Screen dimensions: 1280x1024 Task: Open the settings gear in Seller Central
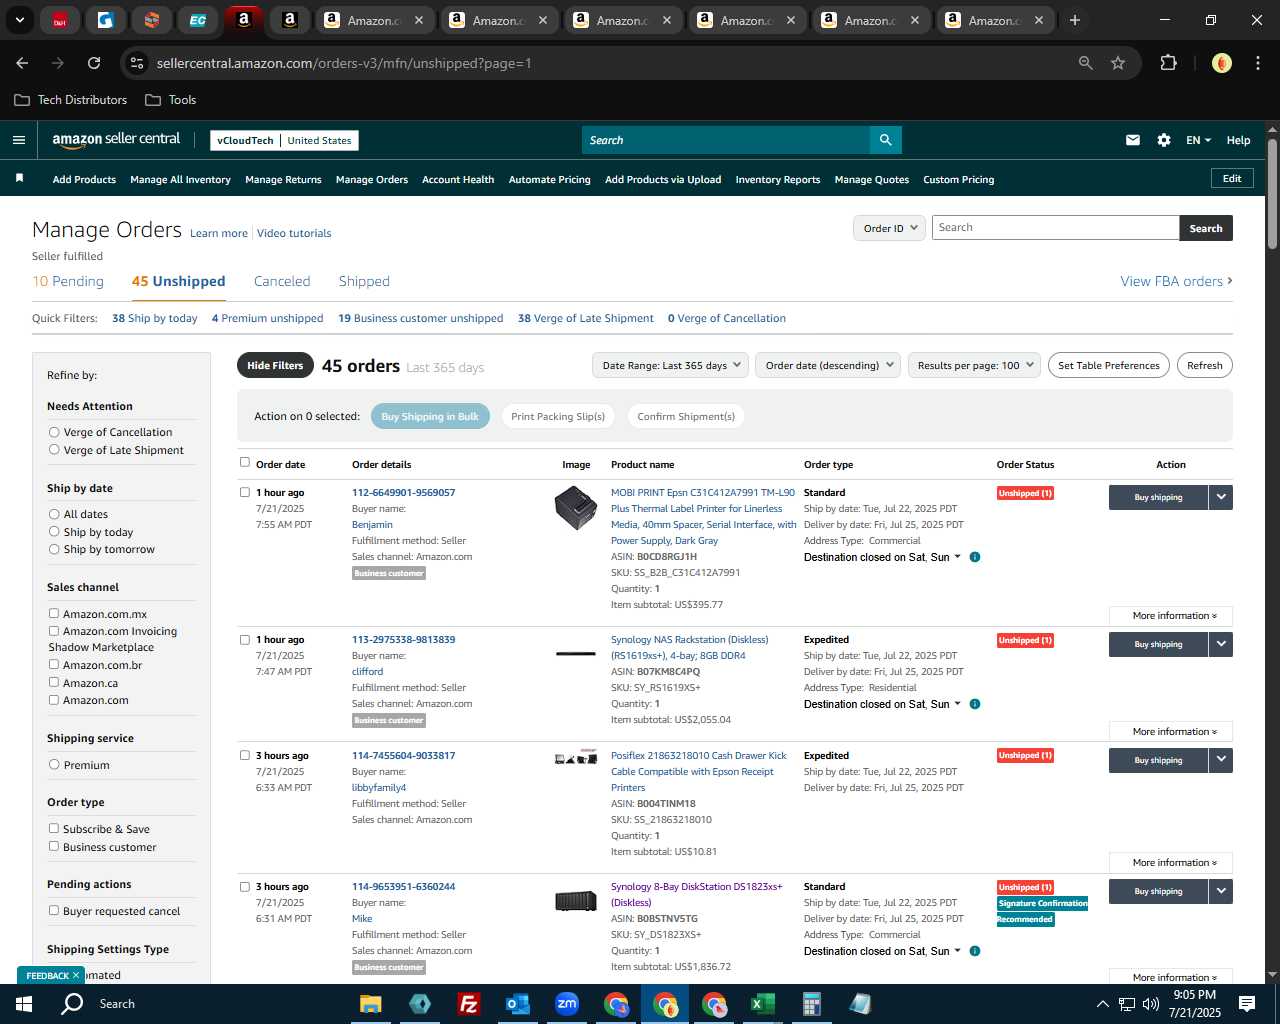pos(1164,140)
